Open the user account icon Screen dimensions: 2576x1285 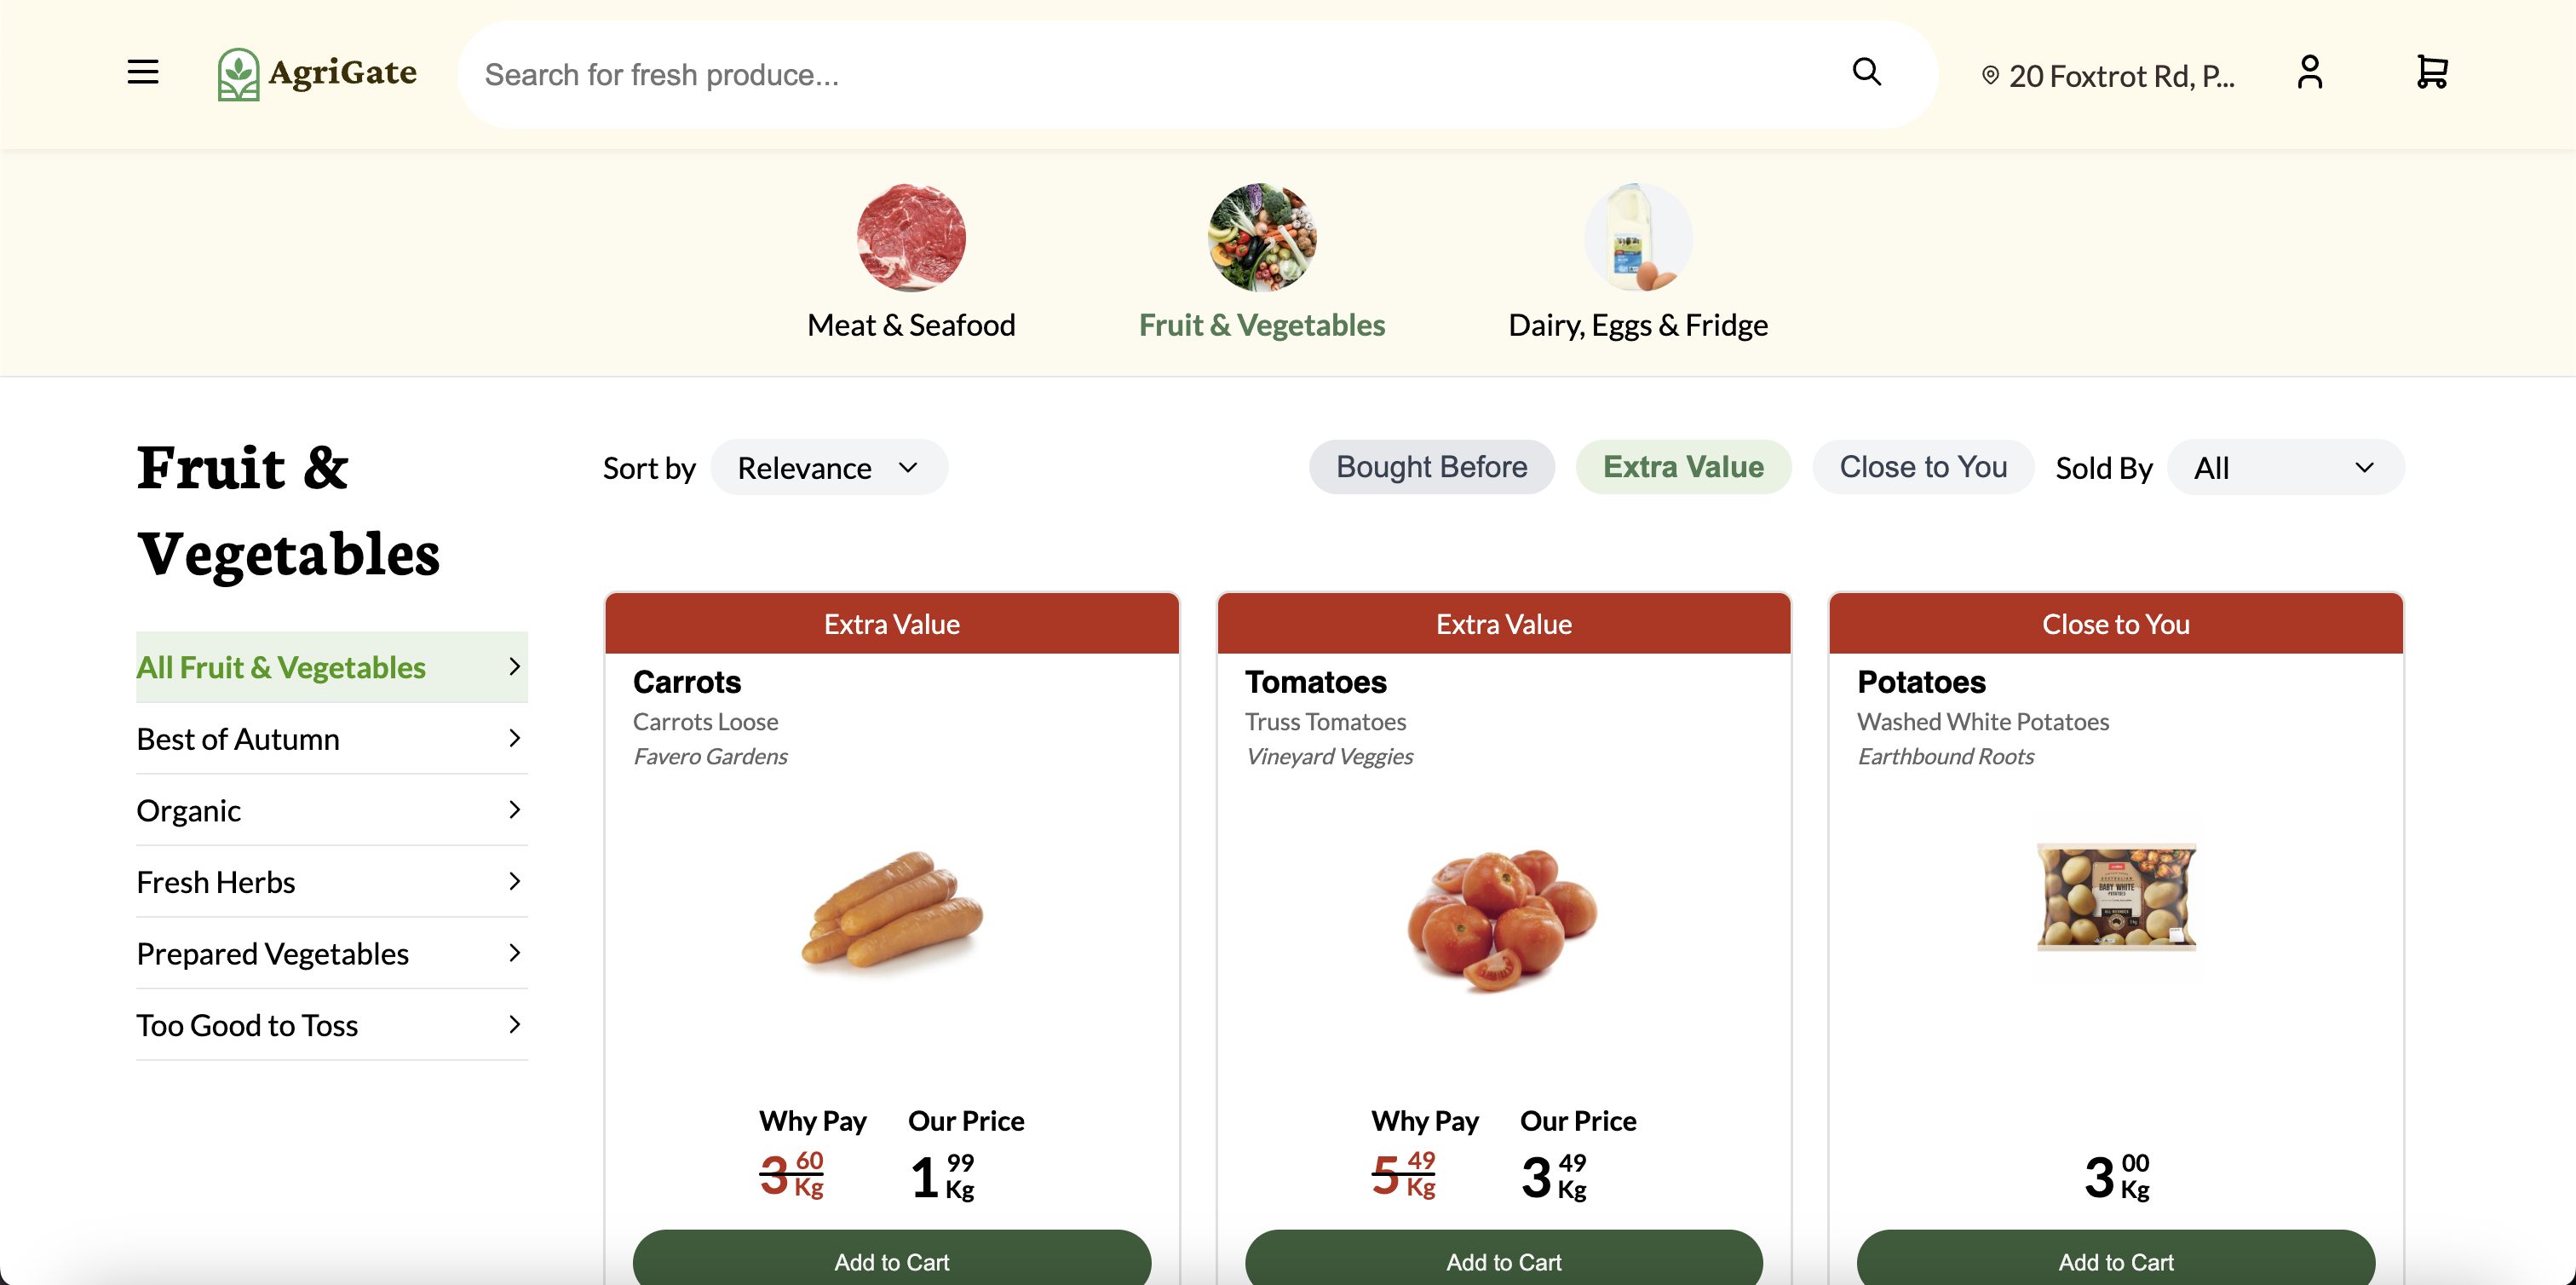[x=2309, y=72]
